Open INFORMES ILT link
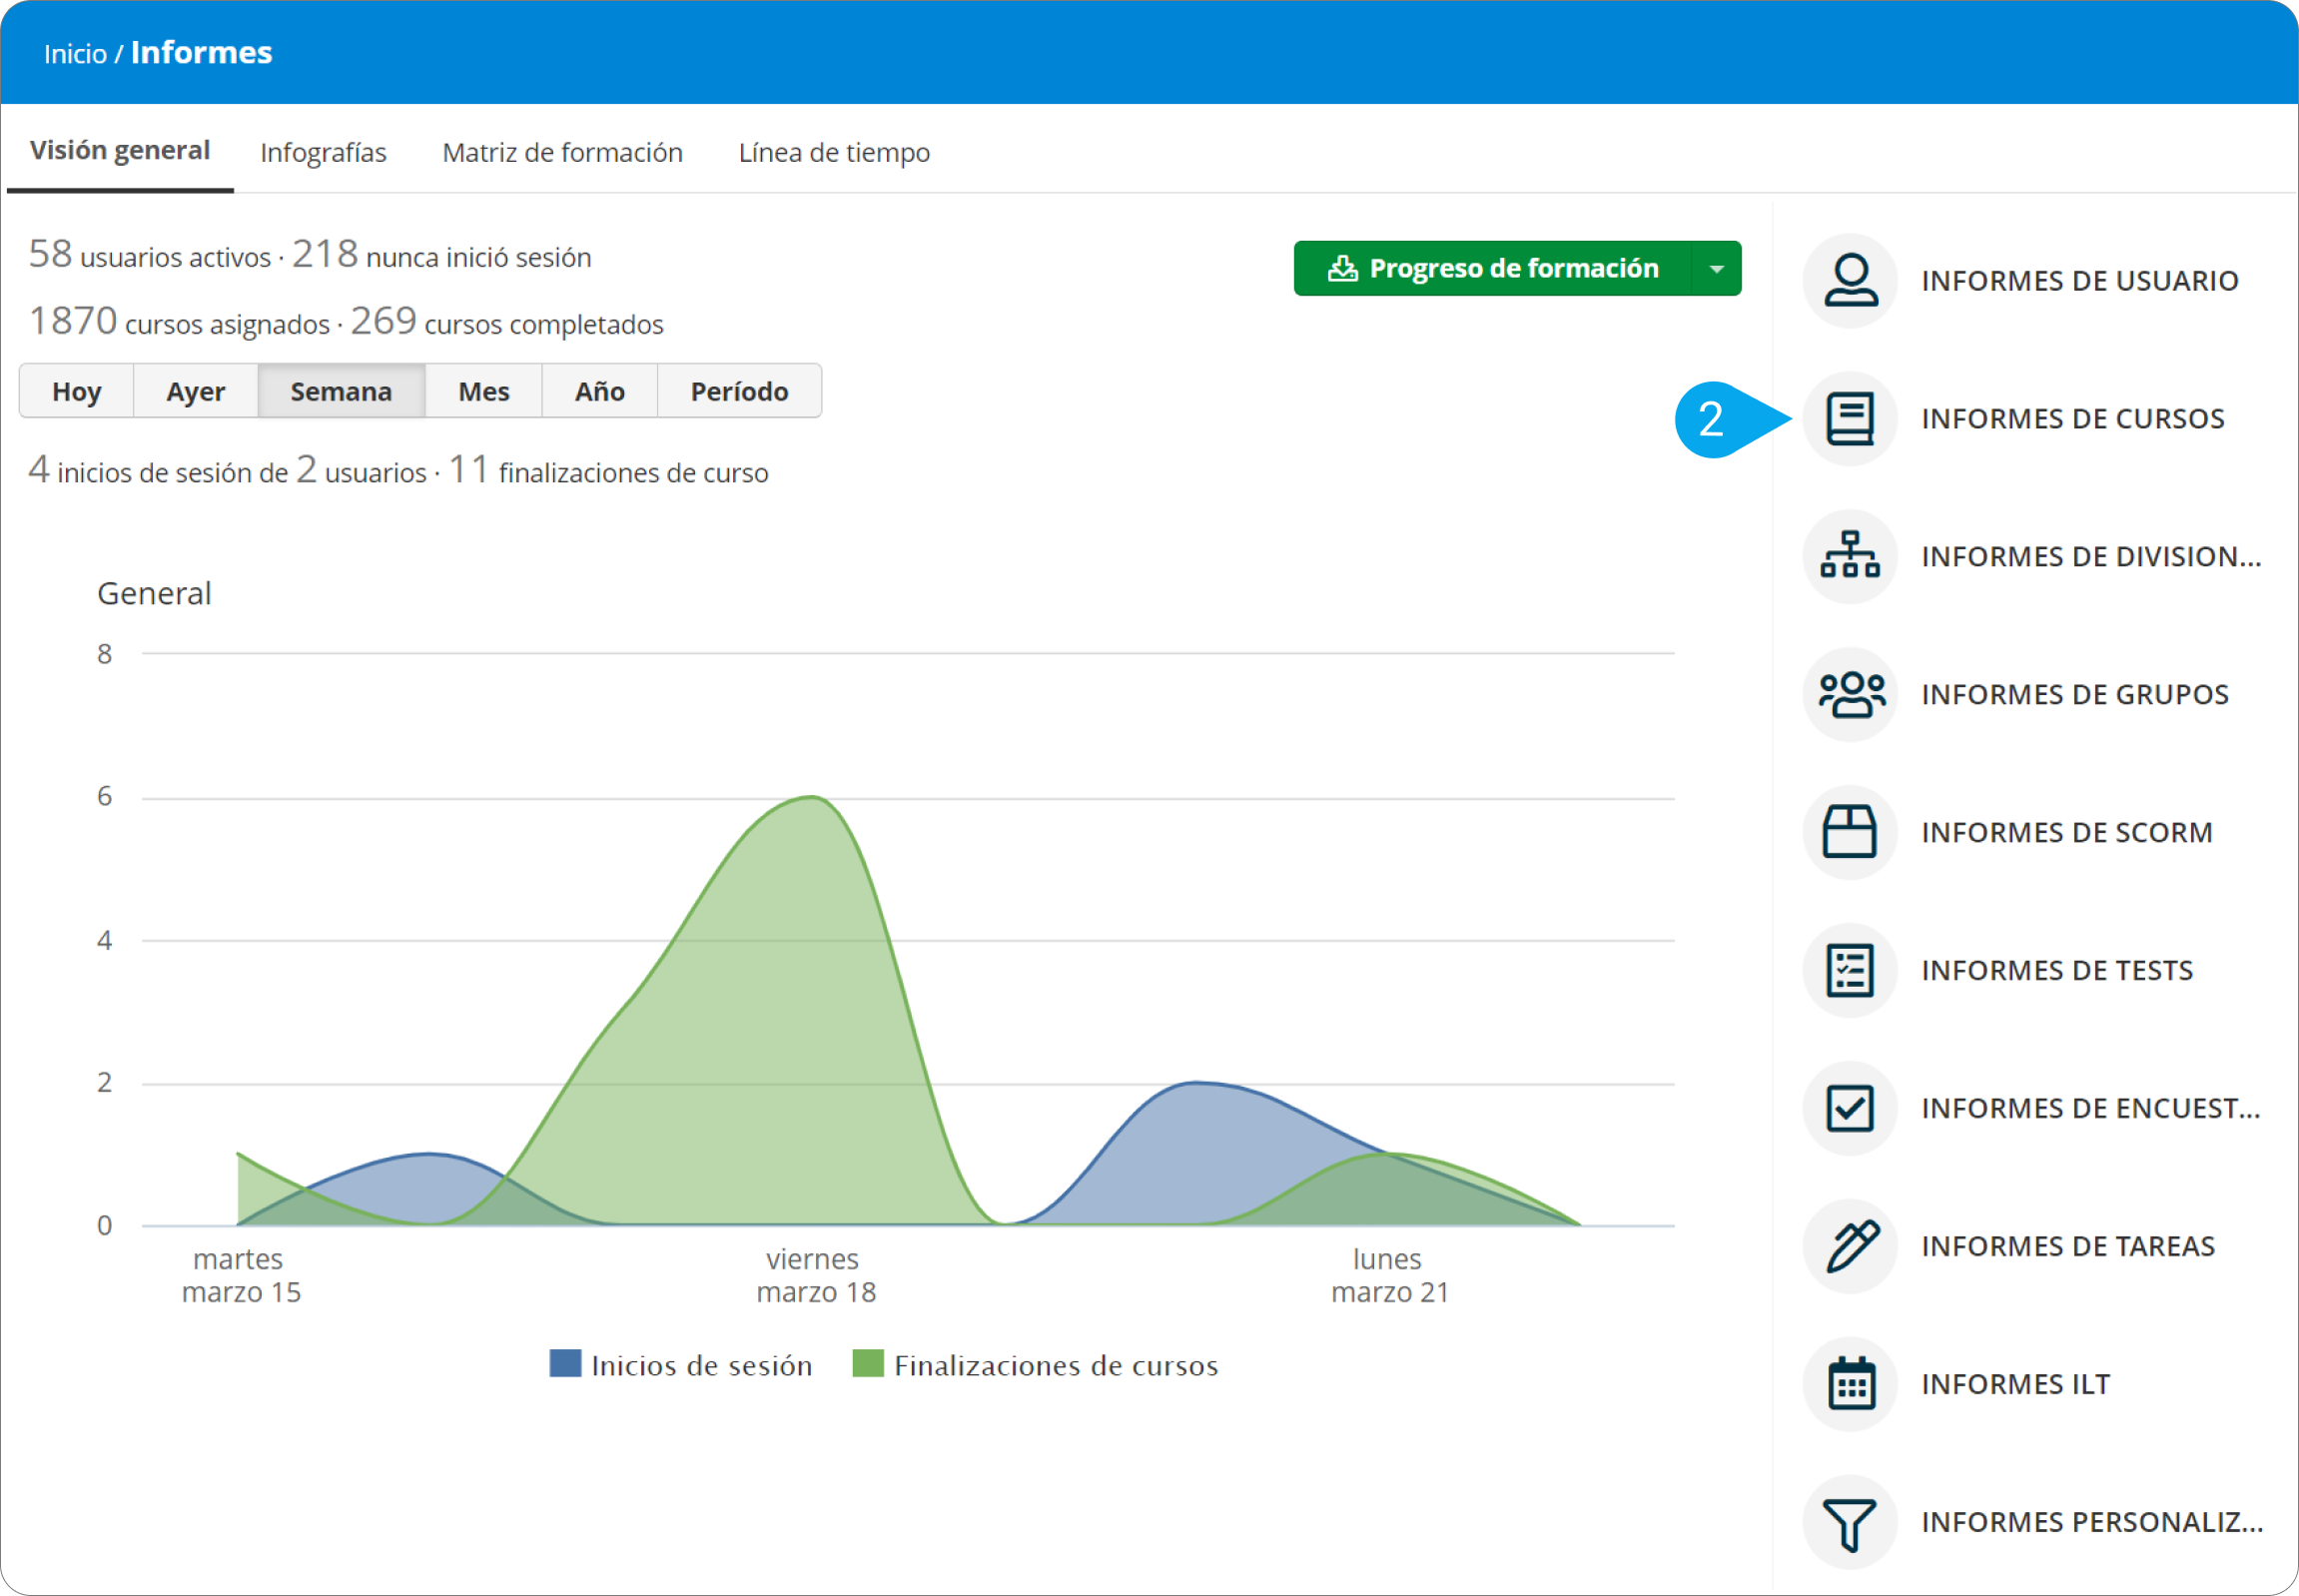2299x1596 pixels. point(2016,1385)
